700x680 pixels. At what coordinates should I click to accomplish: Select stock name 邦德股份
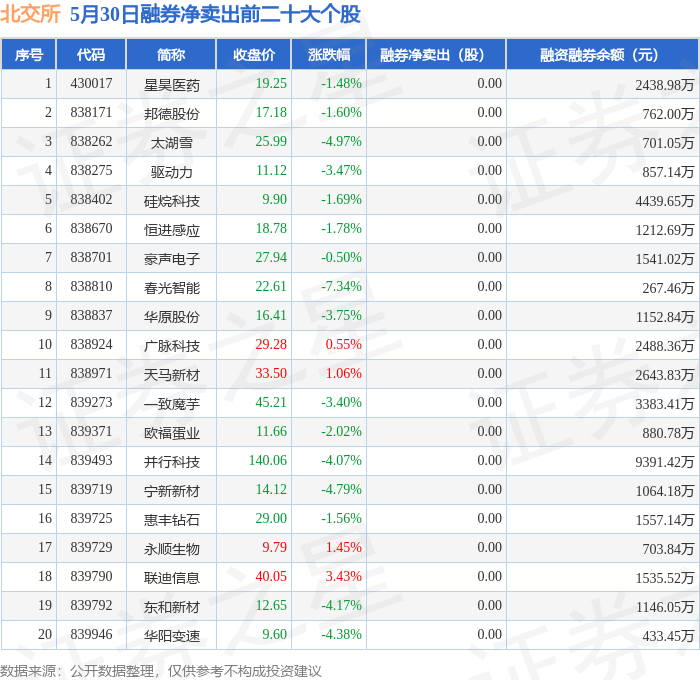[171, 114]
